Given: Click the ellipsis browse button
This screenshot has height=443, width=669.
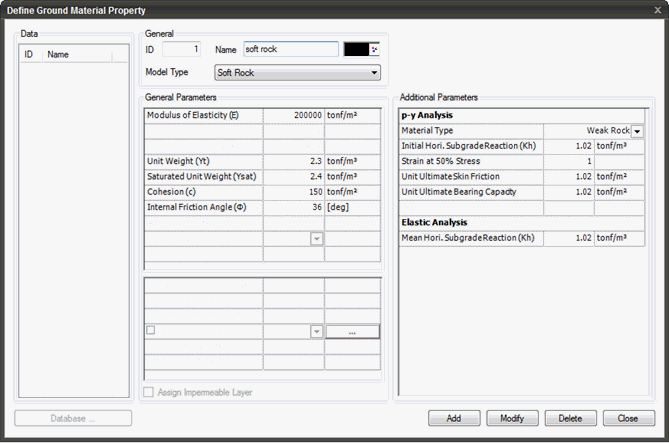Looking at the screenshot, I should click(352, 332).
